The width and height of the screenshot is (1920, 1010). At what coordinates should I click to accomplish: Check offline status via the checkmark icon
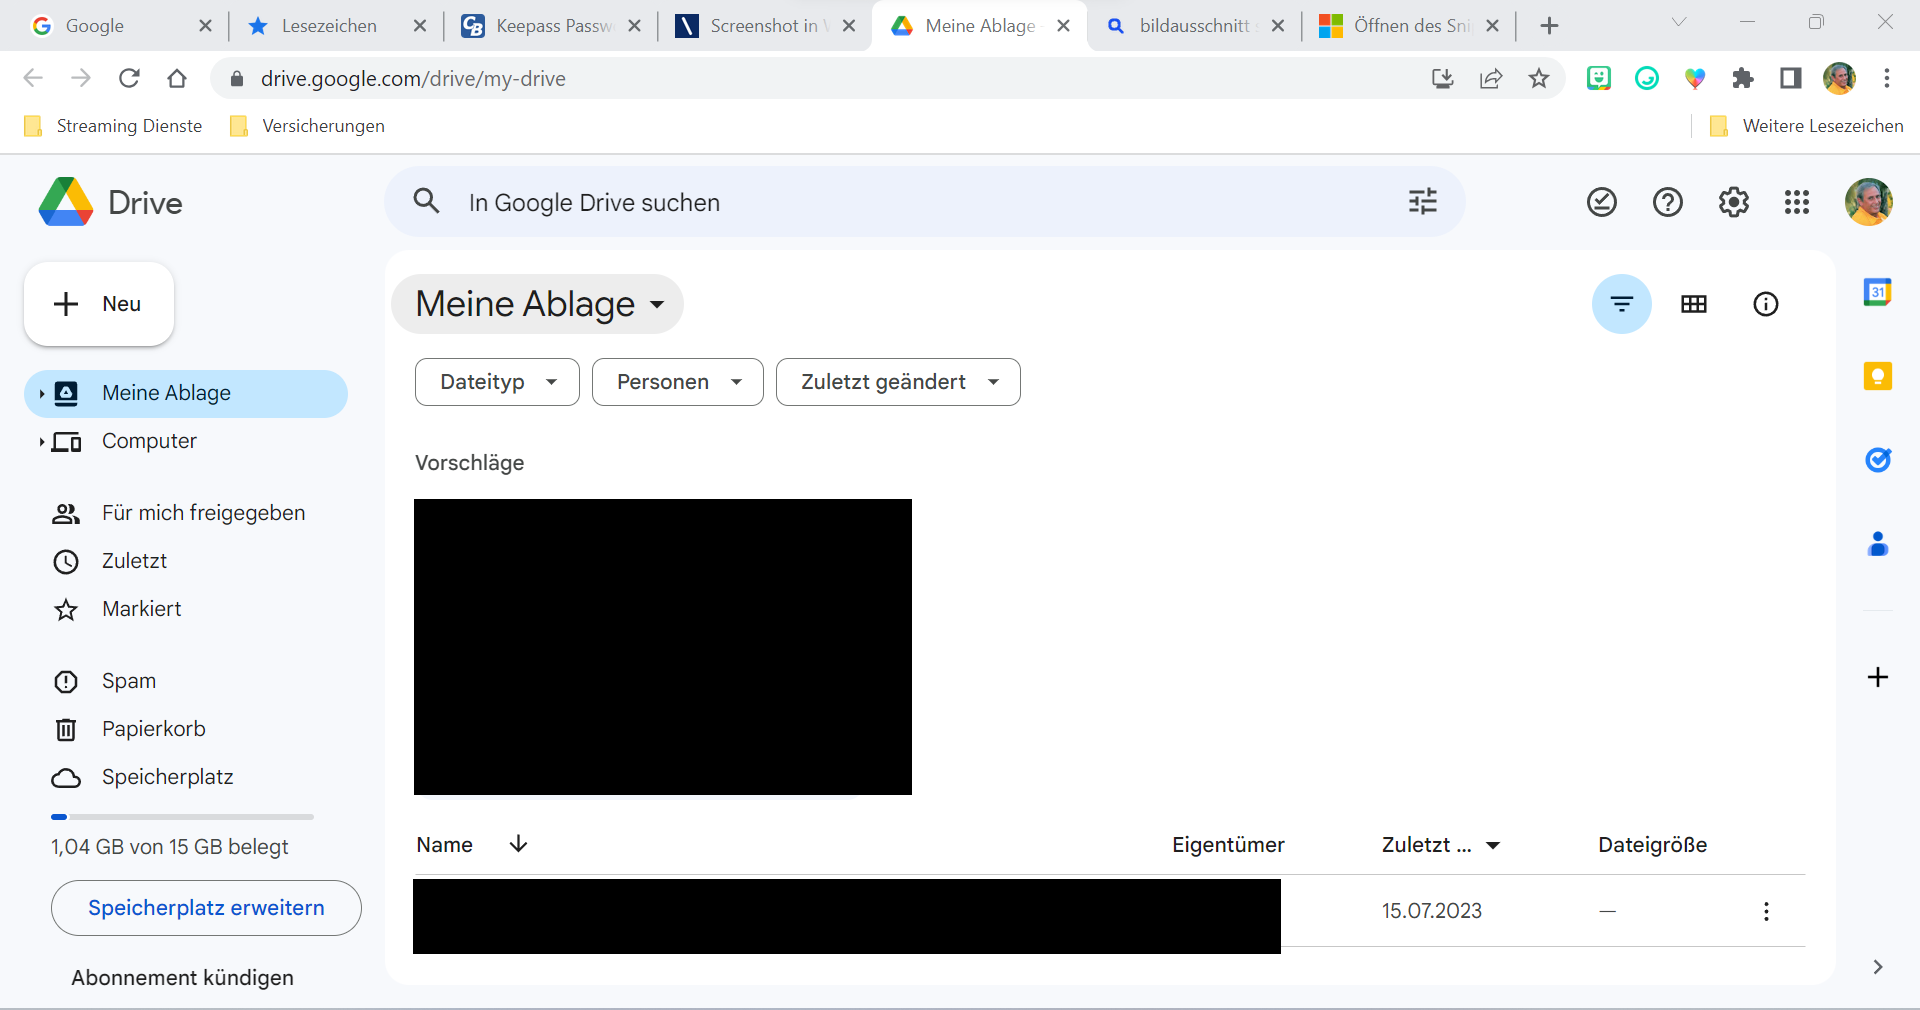coord(1601,202)
